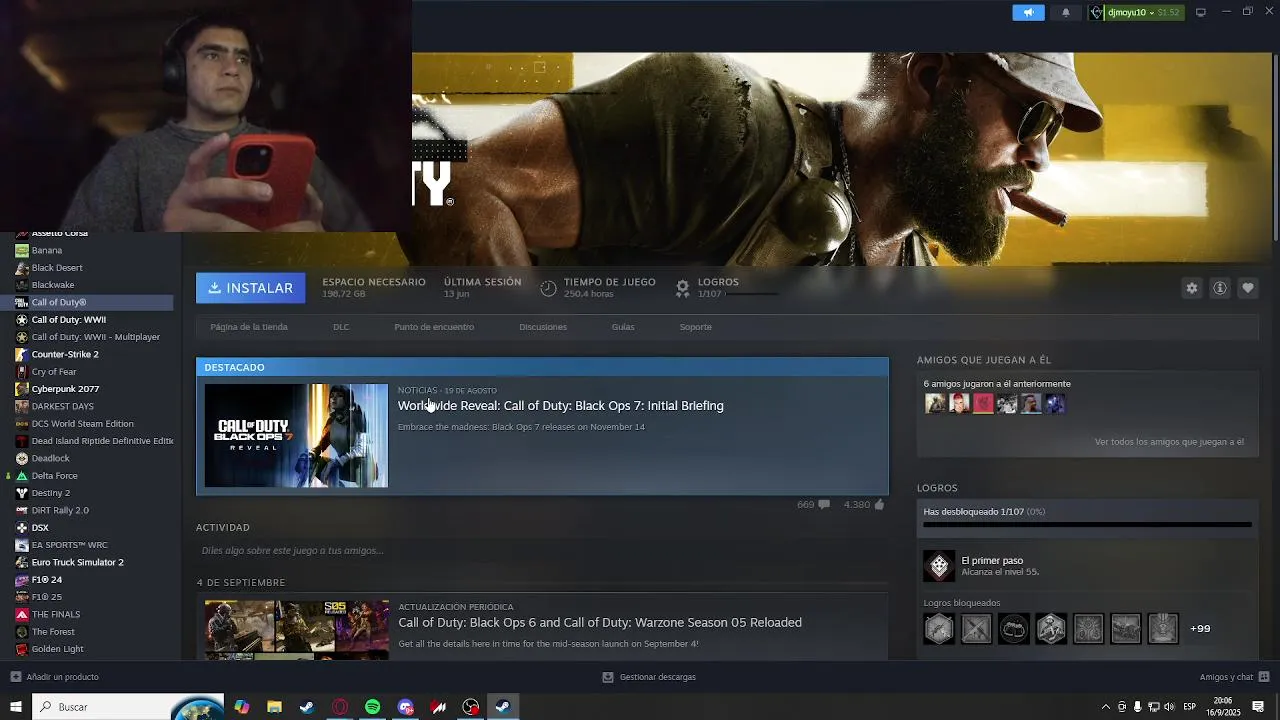Open the DLC tab

click(341, 327)
